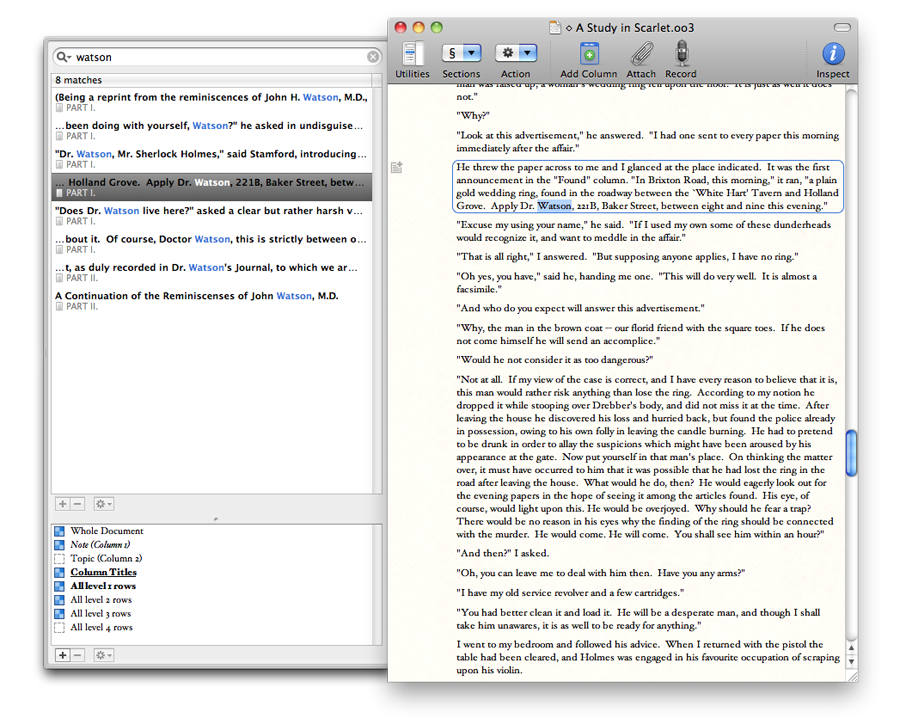
Task: Click the document scroll down arrow
Action: [x=851, y=661]
